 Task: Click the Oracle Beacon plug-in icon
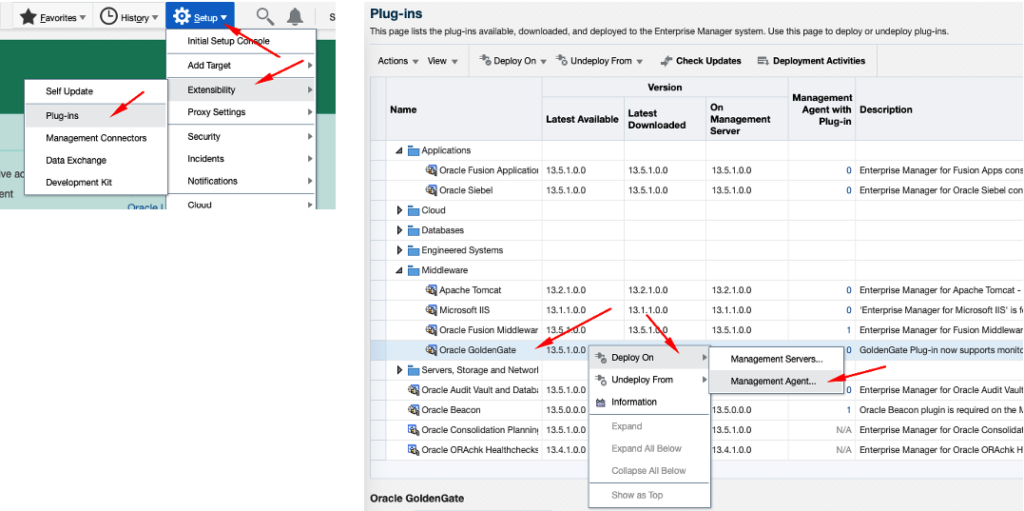click(413, 410)
